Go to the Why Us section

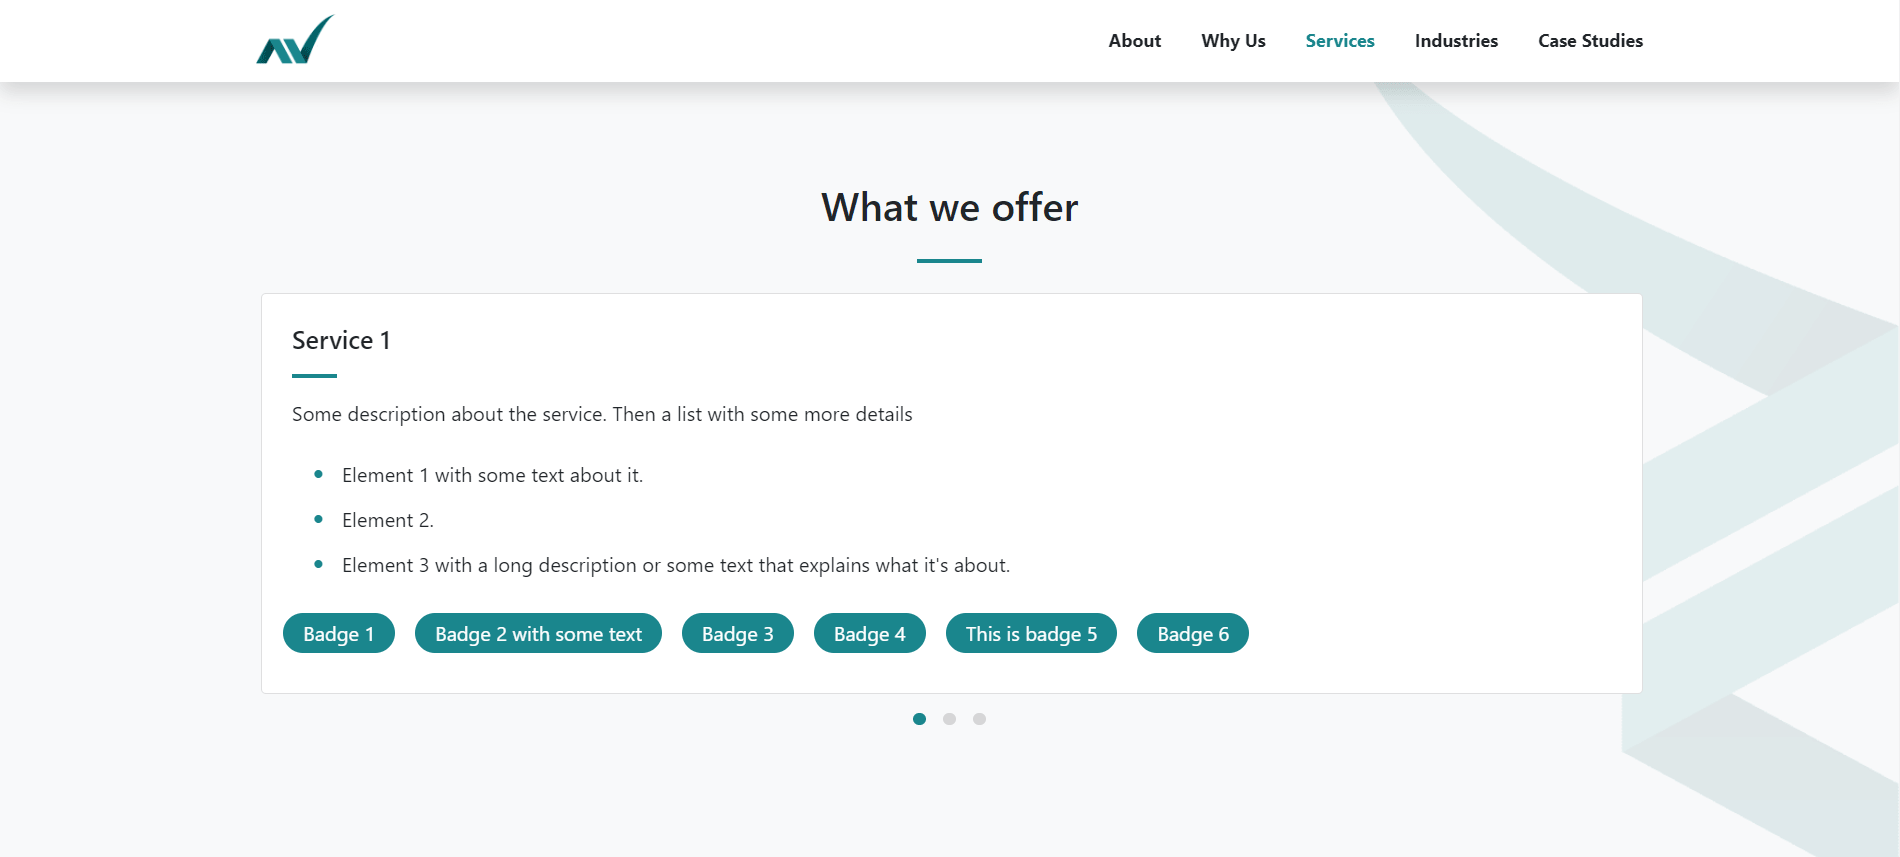tap(1233, 41)
